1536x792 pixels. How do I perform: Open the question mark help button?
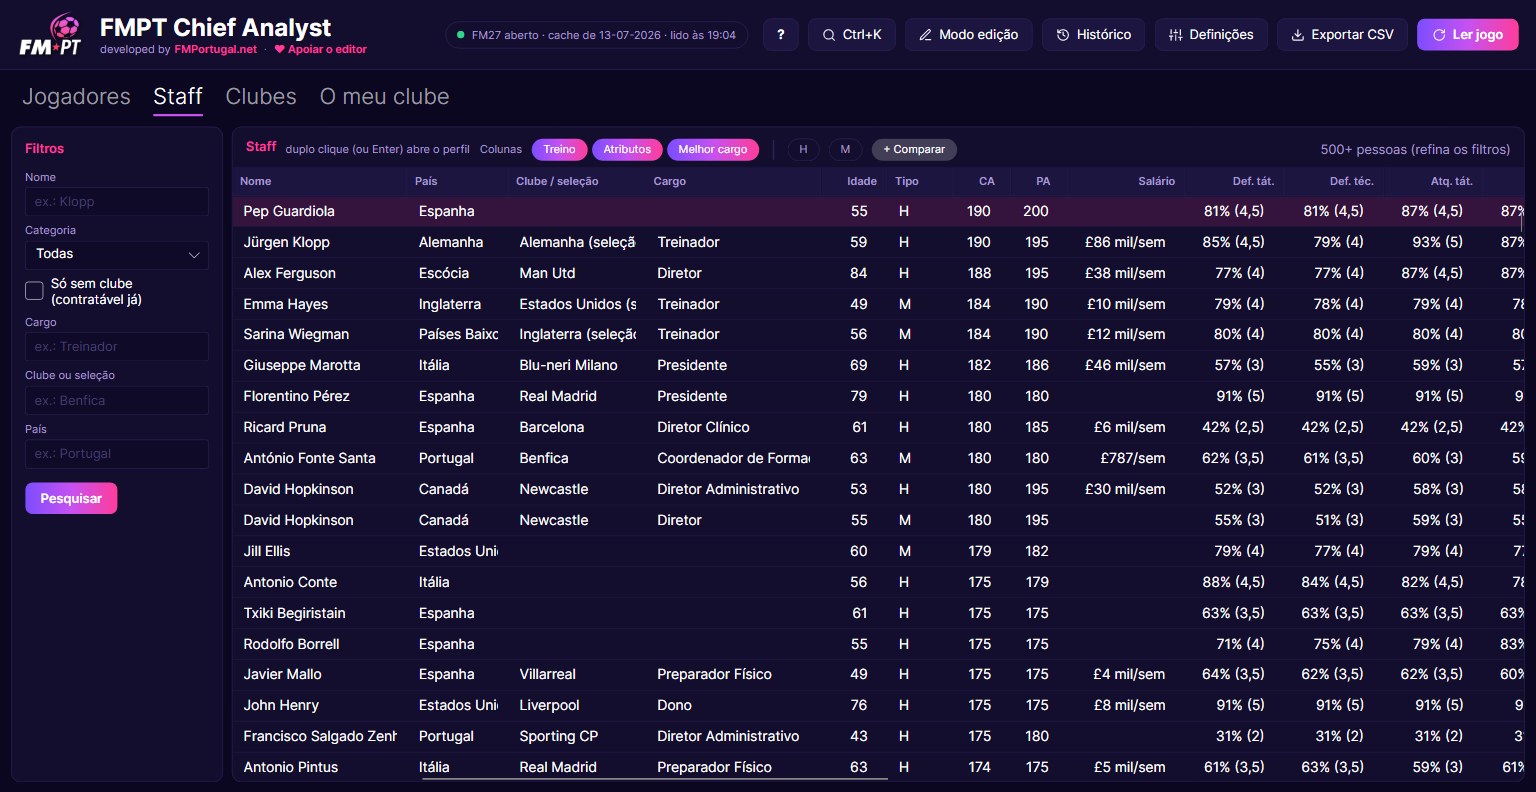tap(781, 34)
